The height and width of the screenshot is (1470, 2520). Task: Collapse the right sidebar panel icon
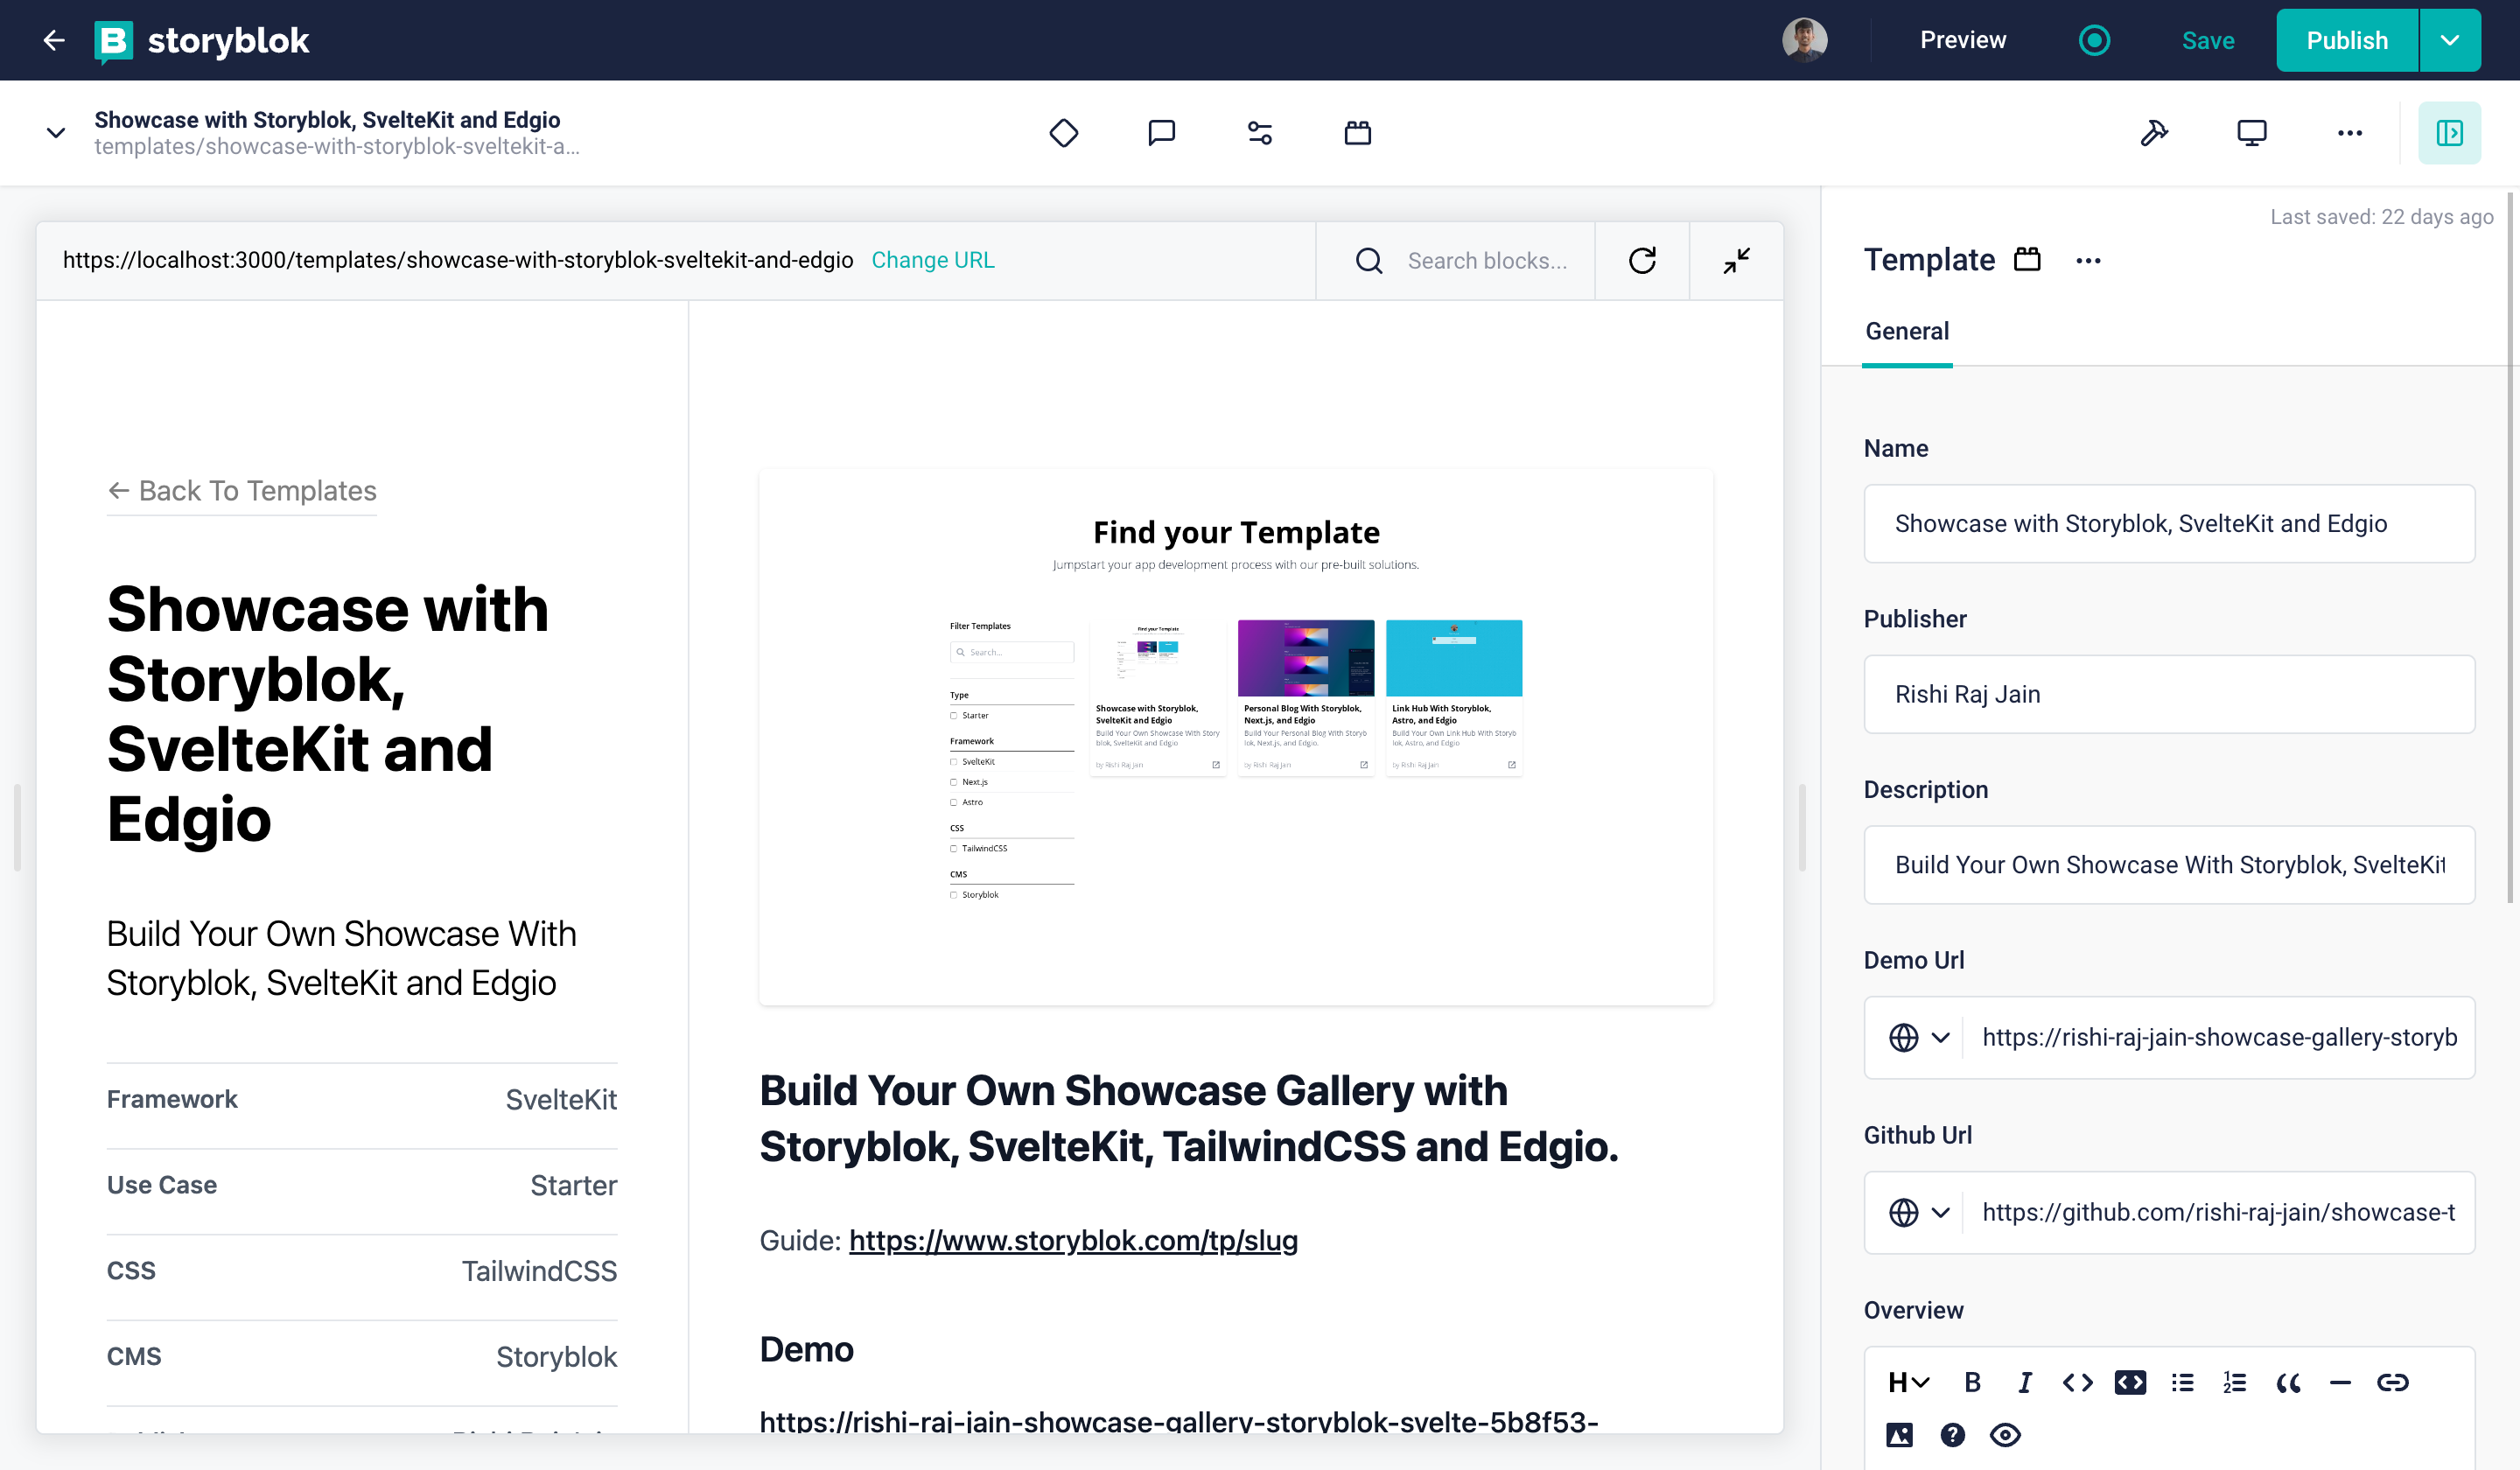2449,132
